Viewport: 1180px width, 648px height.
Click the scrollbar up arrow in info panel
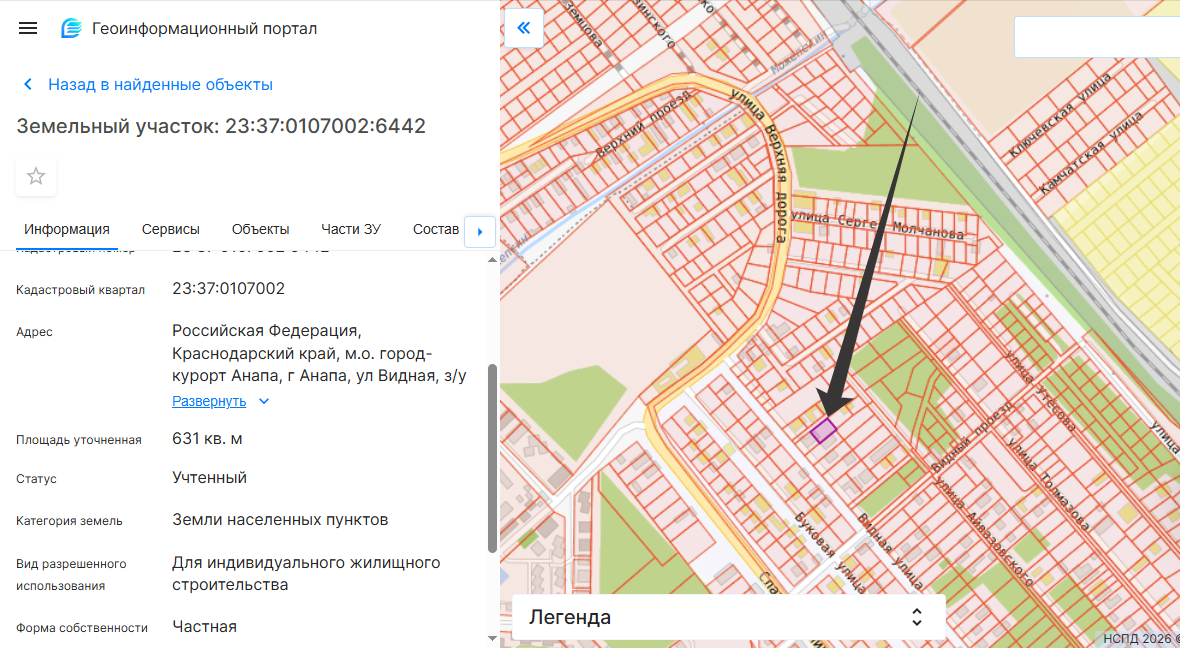tap(492, 260)
